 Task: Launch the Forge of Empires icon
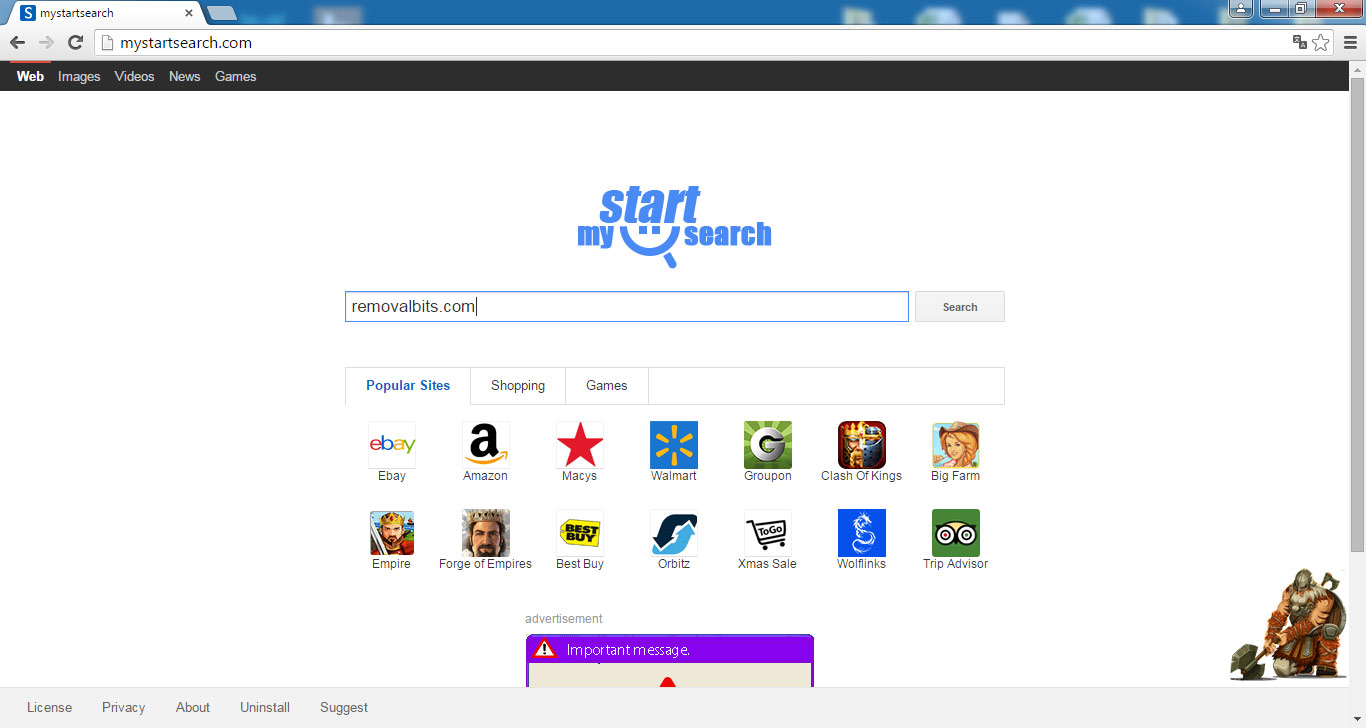point(486,533)
